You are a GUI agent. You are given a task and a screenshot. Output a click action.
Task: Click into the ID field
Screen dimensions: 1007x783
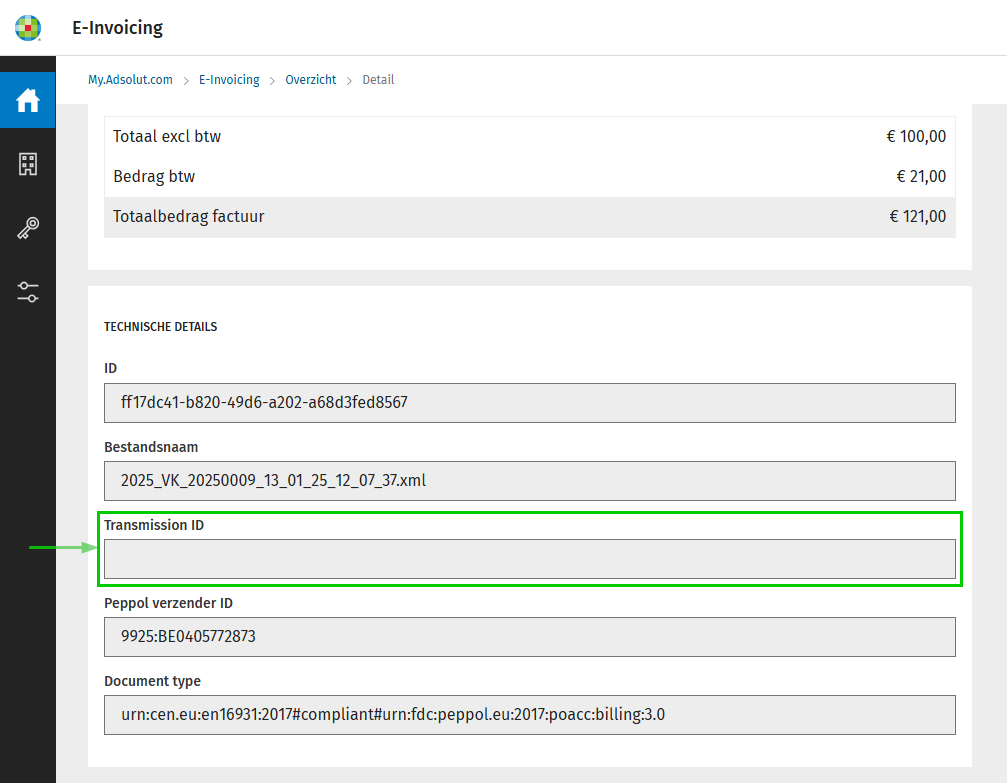pyautogui.click(x=529, y=403)
